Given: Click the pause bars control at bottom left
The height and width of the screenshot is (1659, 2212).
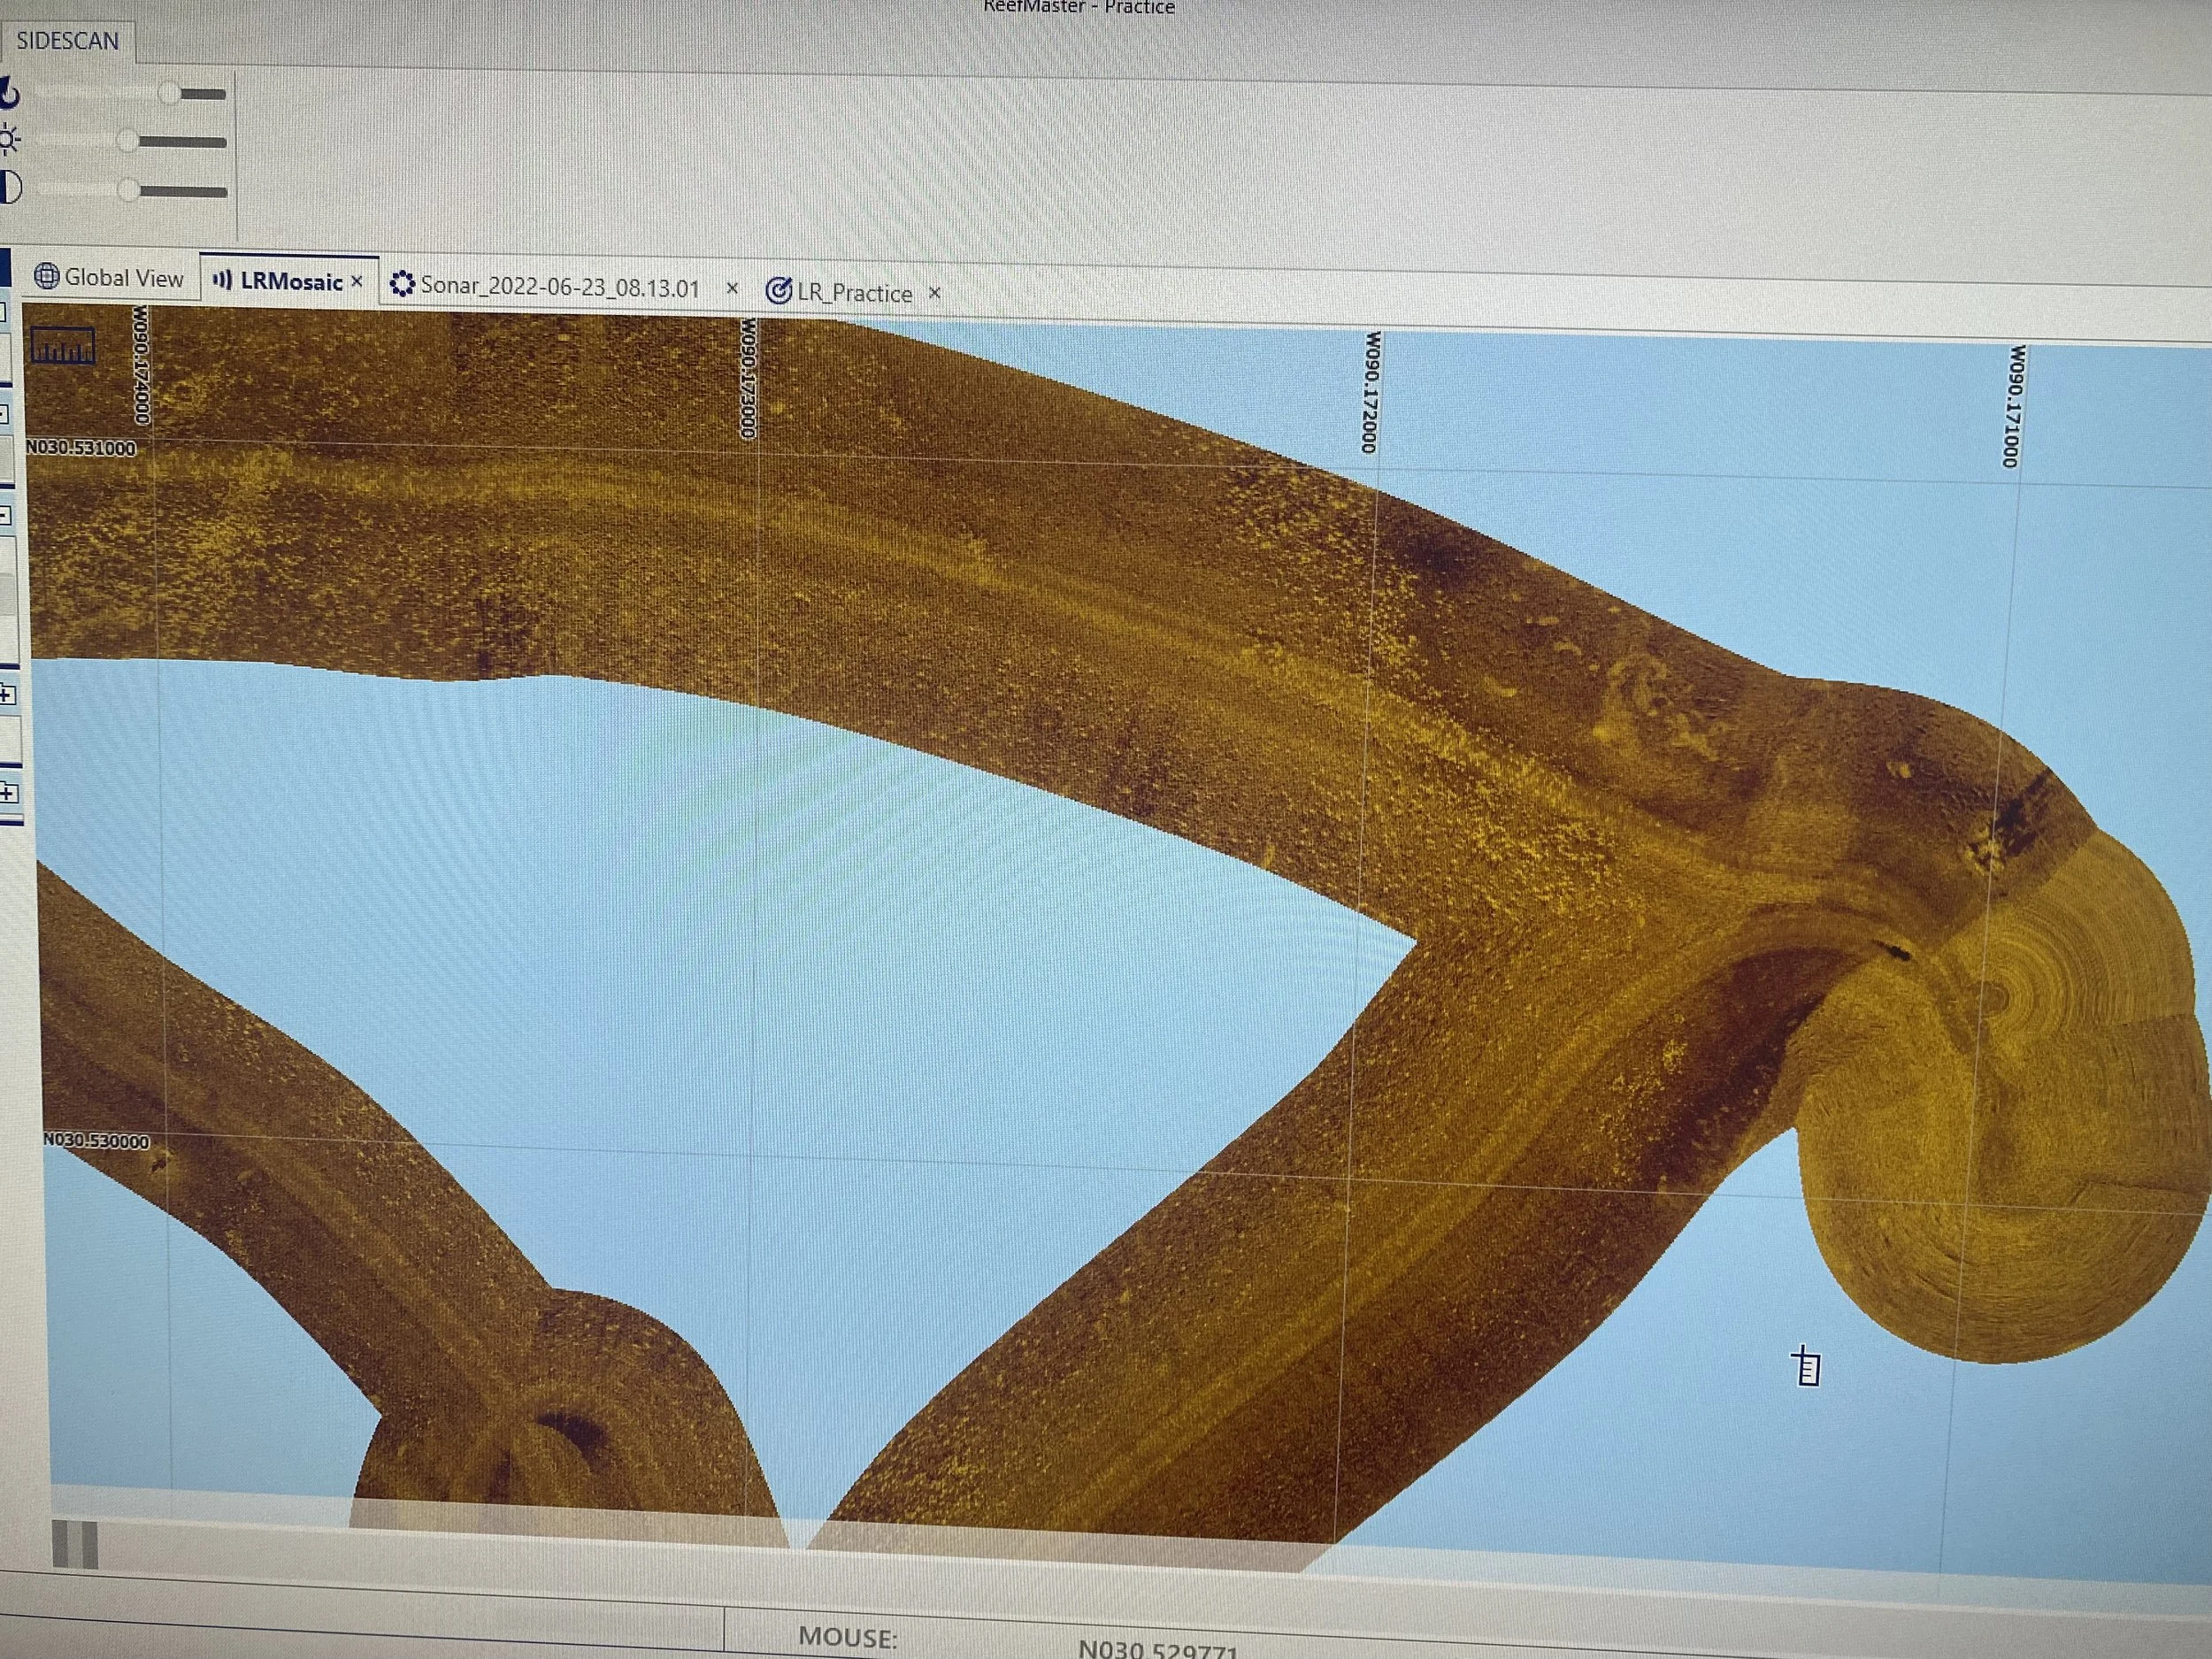Looking at the screenshot, I should point(75,1545).
